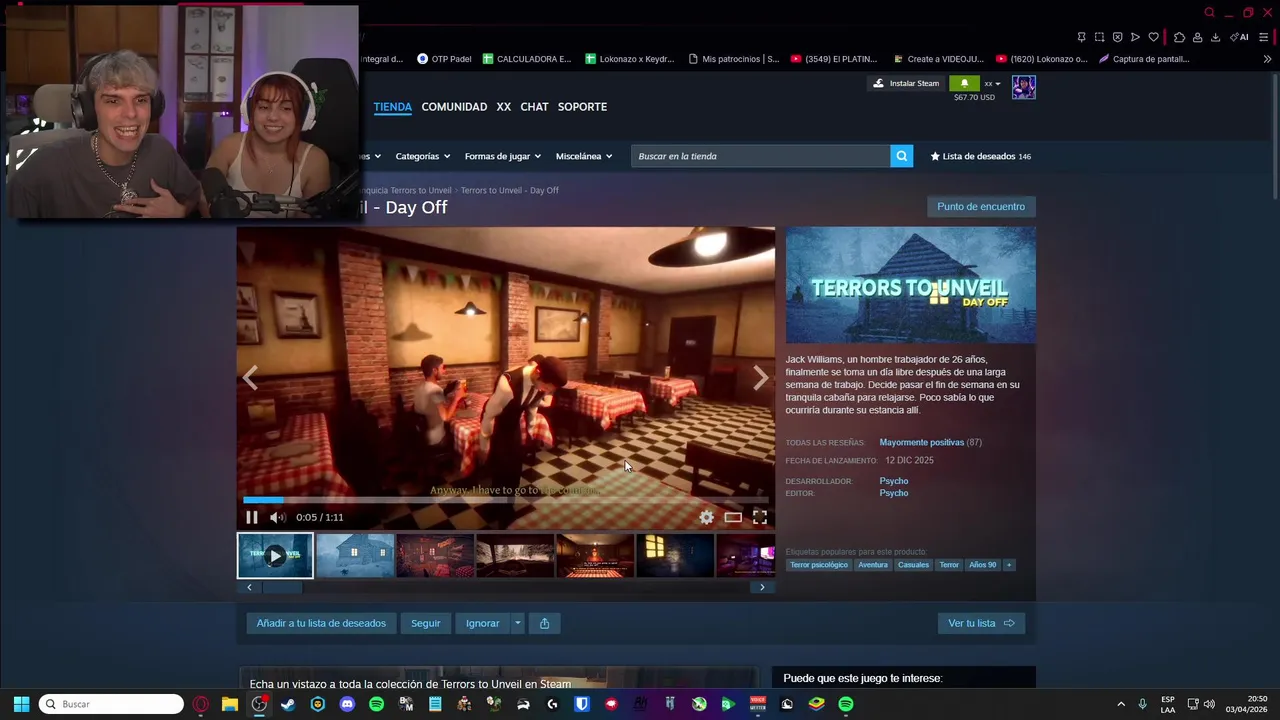This screenshot has height=720, width=1280.
Task: Show hidden system tray icons
Action: (x=1120, y=704)
